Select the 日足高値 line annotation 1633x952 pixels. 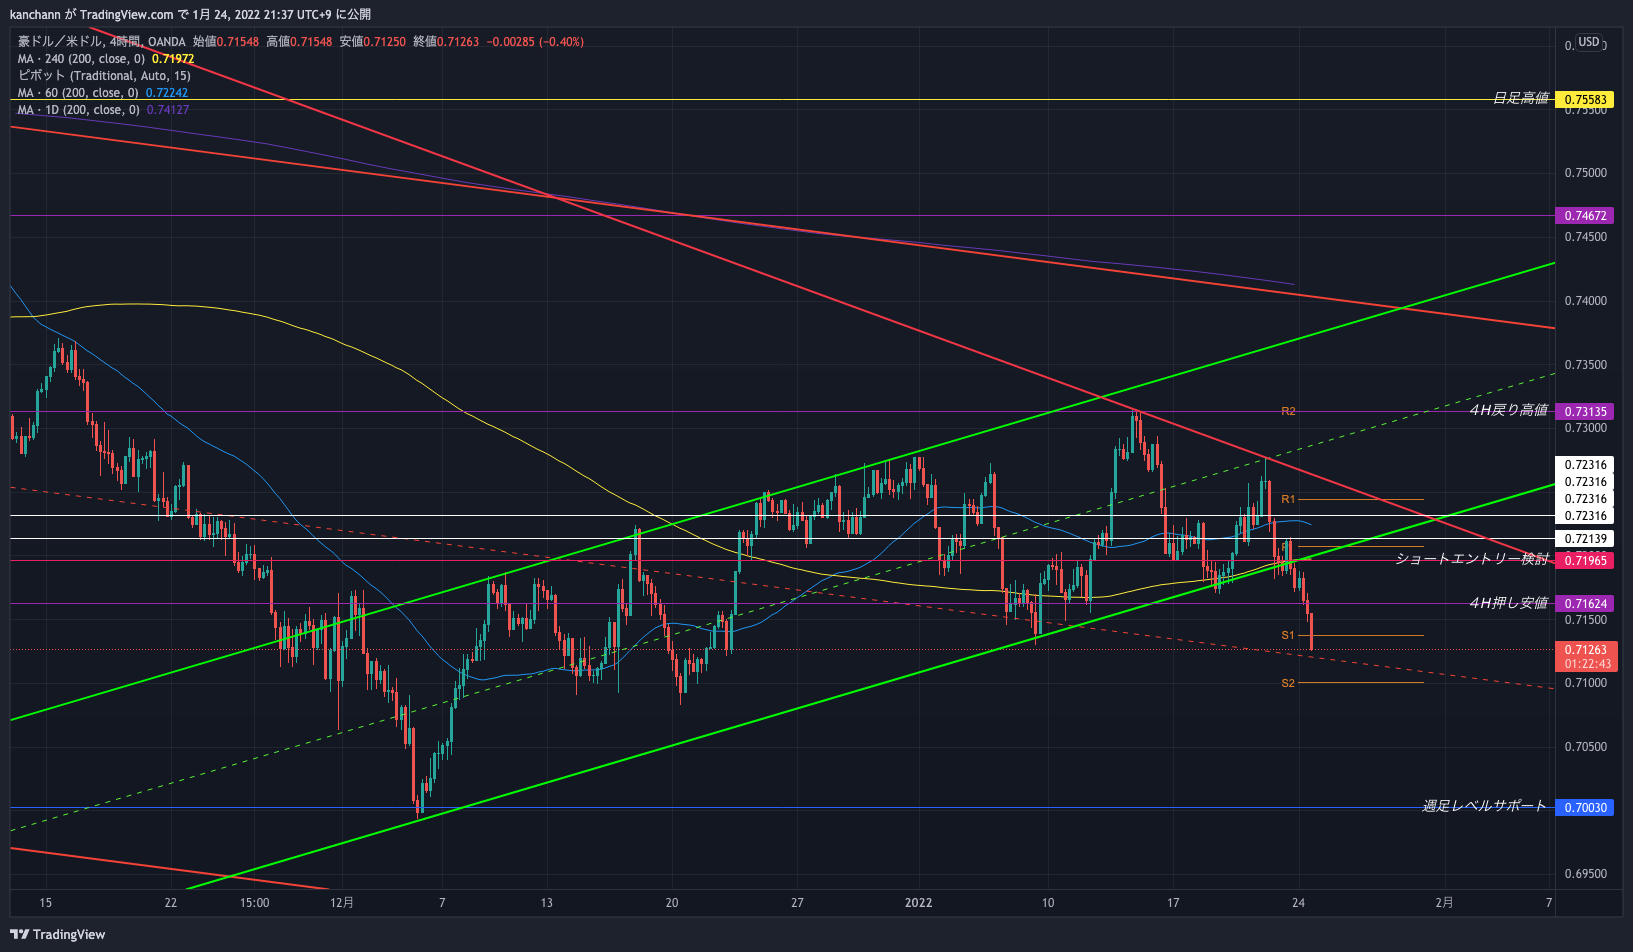(x=1520, y=98)
